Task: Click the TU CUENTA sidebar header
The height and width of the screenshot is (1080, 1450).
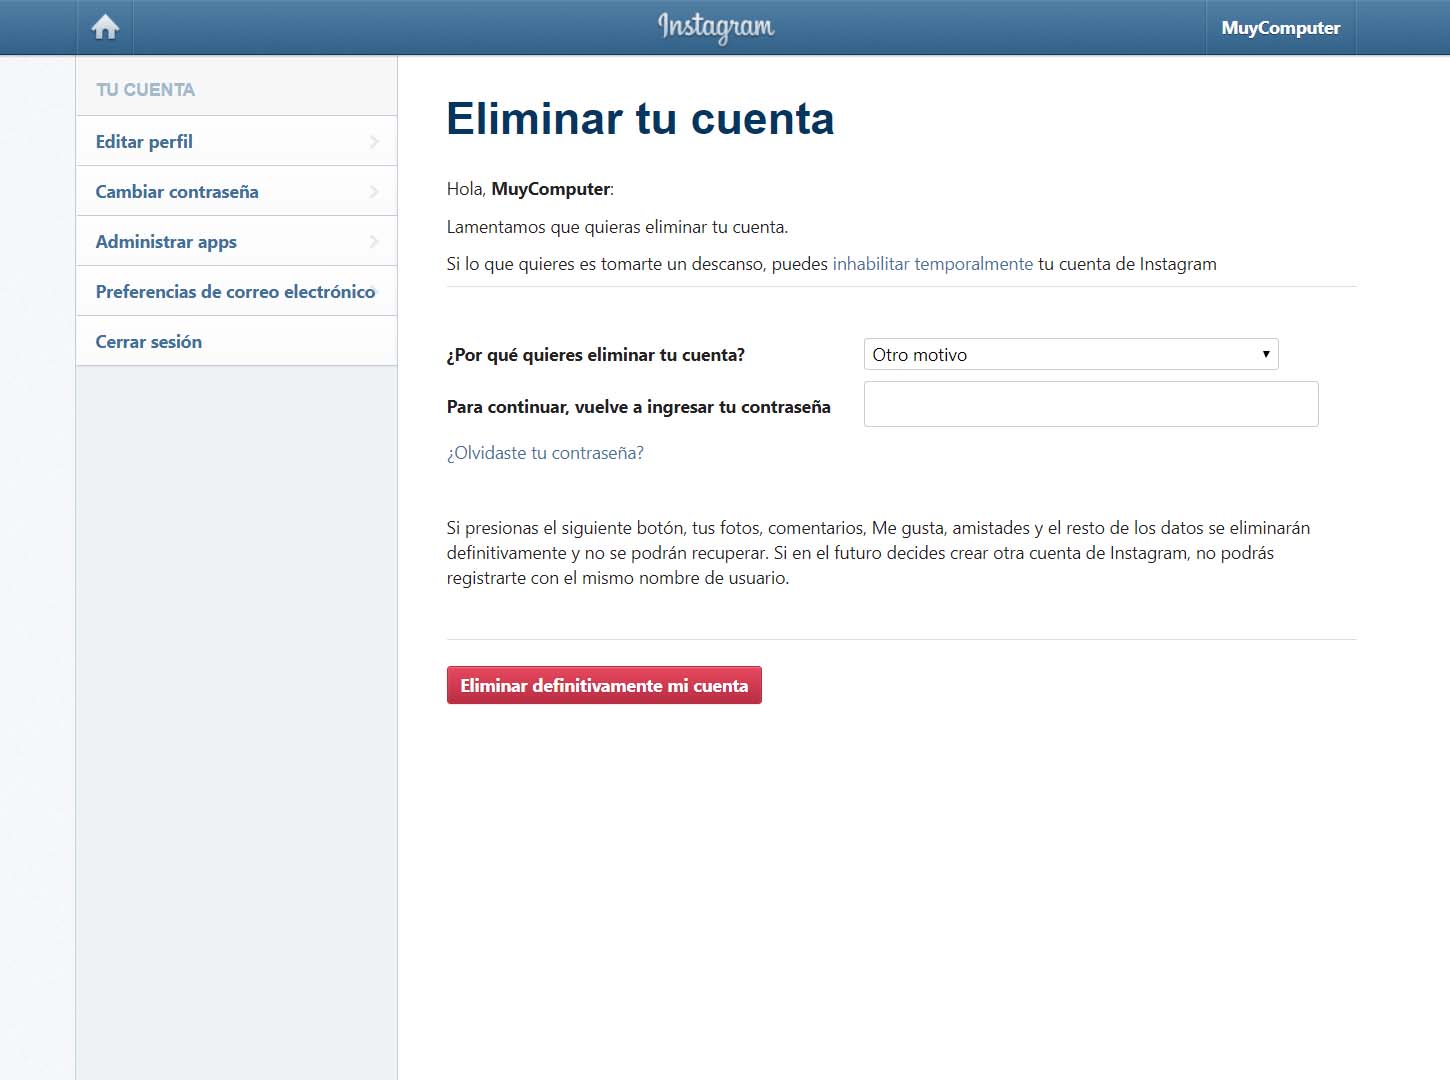Action: 145,90
